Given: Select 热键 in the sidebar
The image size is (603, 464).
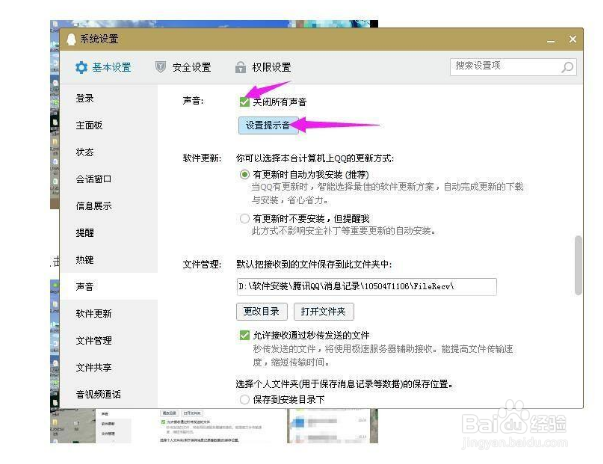Looking at the screenshot, I should (x=85, y=259).
